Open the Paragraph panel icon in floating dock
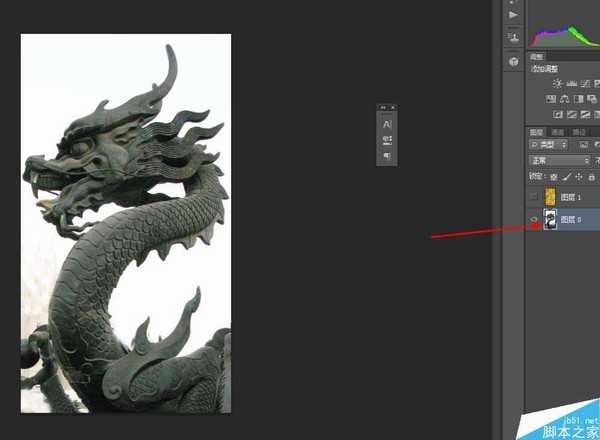This screenshot has width=600, height=440. click(387, 156)
